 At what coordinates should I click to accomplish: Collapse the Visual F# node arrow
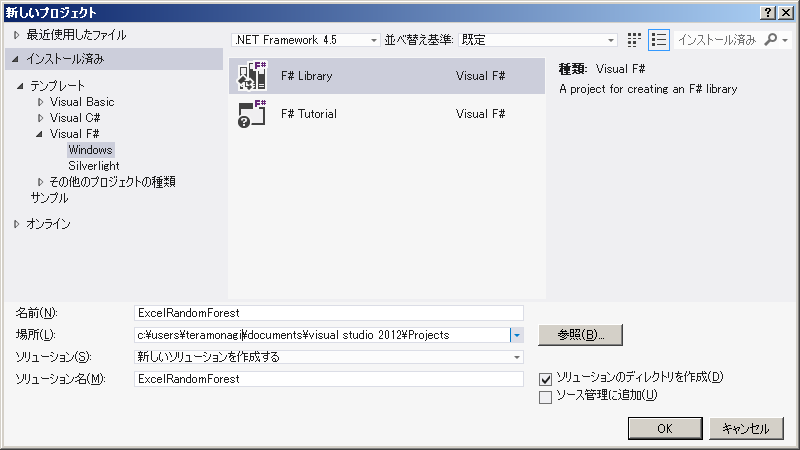pos(39,134)
